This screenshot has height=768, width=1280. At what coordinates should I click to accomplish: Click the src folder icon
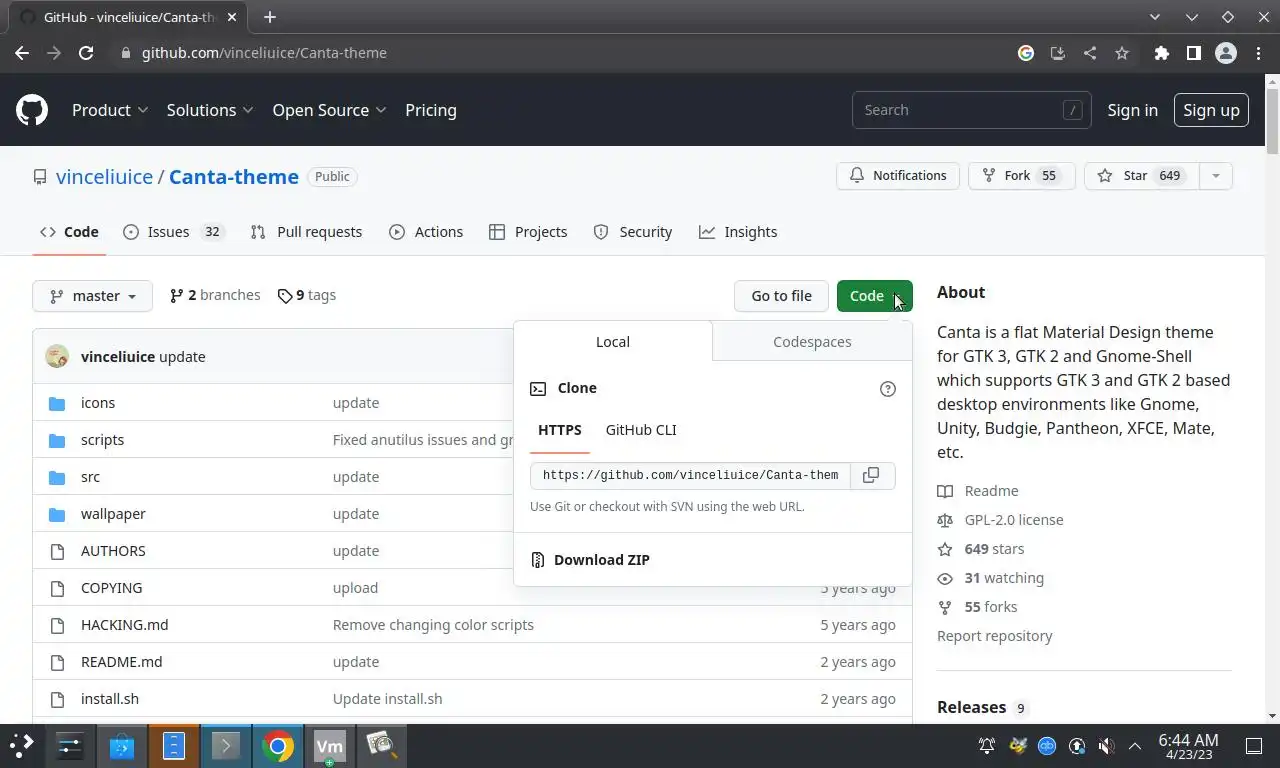click(57, 477)
